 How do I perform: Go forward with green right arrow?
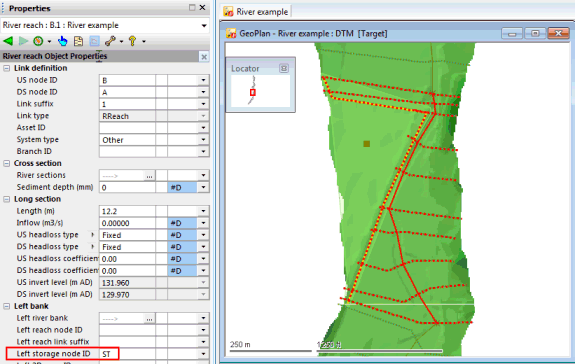tap(23, 41)
